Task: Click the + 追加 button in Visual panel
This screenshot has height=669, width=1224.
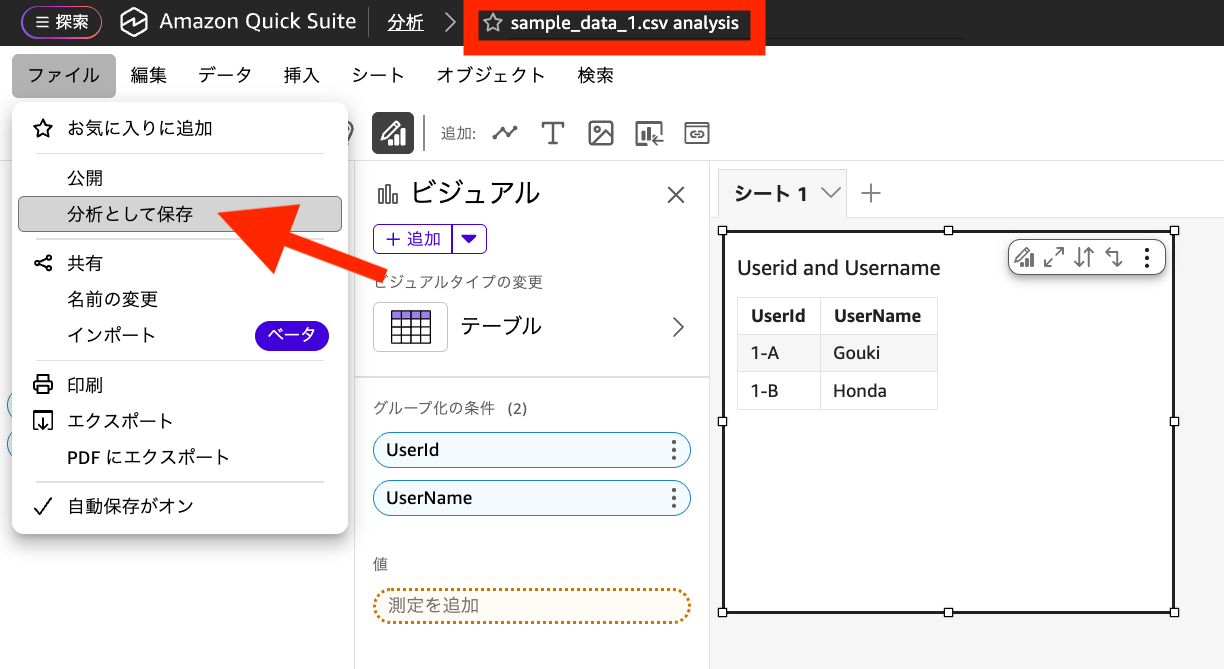Action: pyautogui.click(x=412, y=238)
